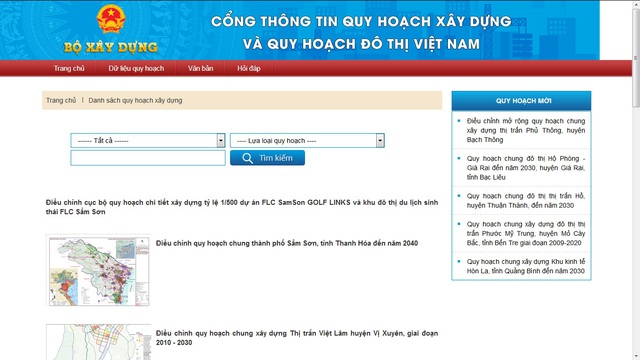Open Hộ Phòng - Giá Rai planning link

pyautogui.click(x=526, y=168)
